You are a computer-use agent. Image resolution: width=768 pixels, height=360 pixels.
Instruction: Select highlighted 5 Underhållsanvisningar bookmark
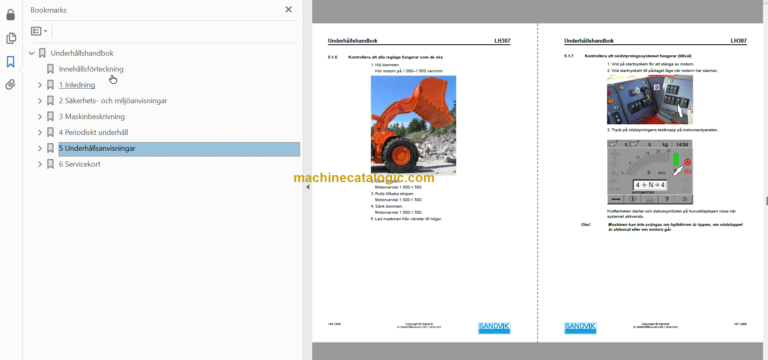179,149
